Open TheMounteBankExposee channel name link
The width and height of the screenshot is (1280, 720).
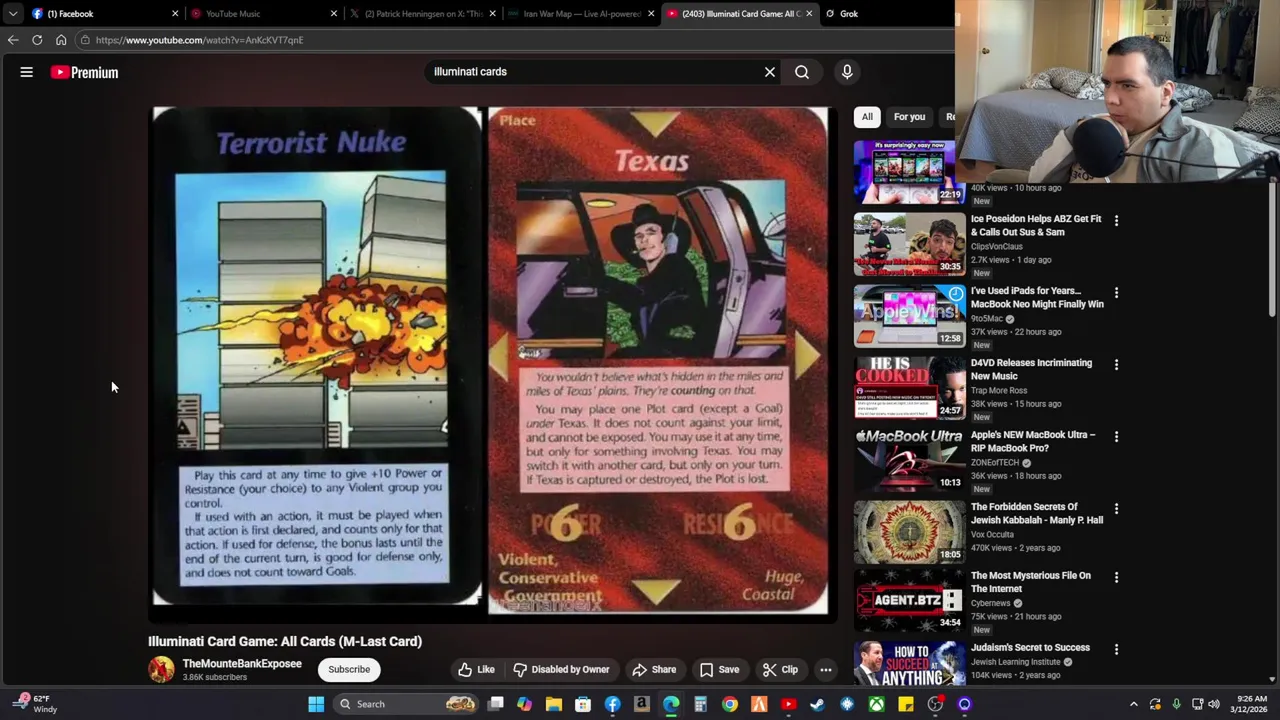click(x=242, y=663)
